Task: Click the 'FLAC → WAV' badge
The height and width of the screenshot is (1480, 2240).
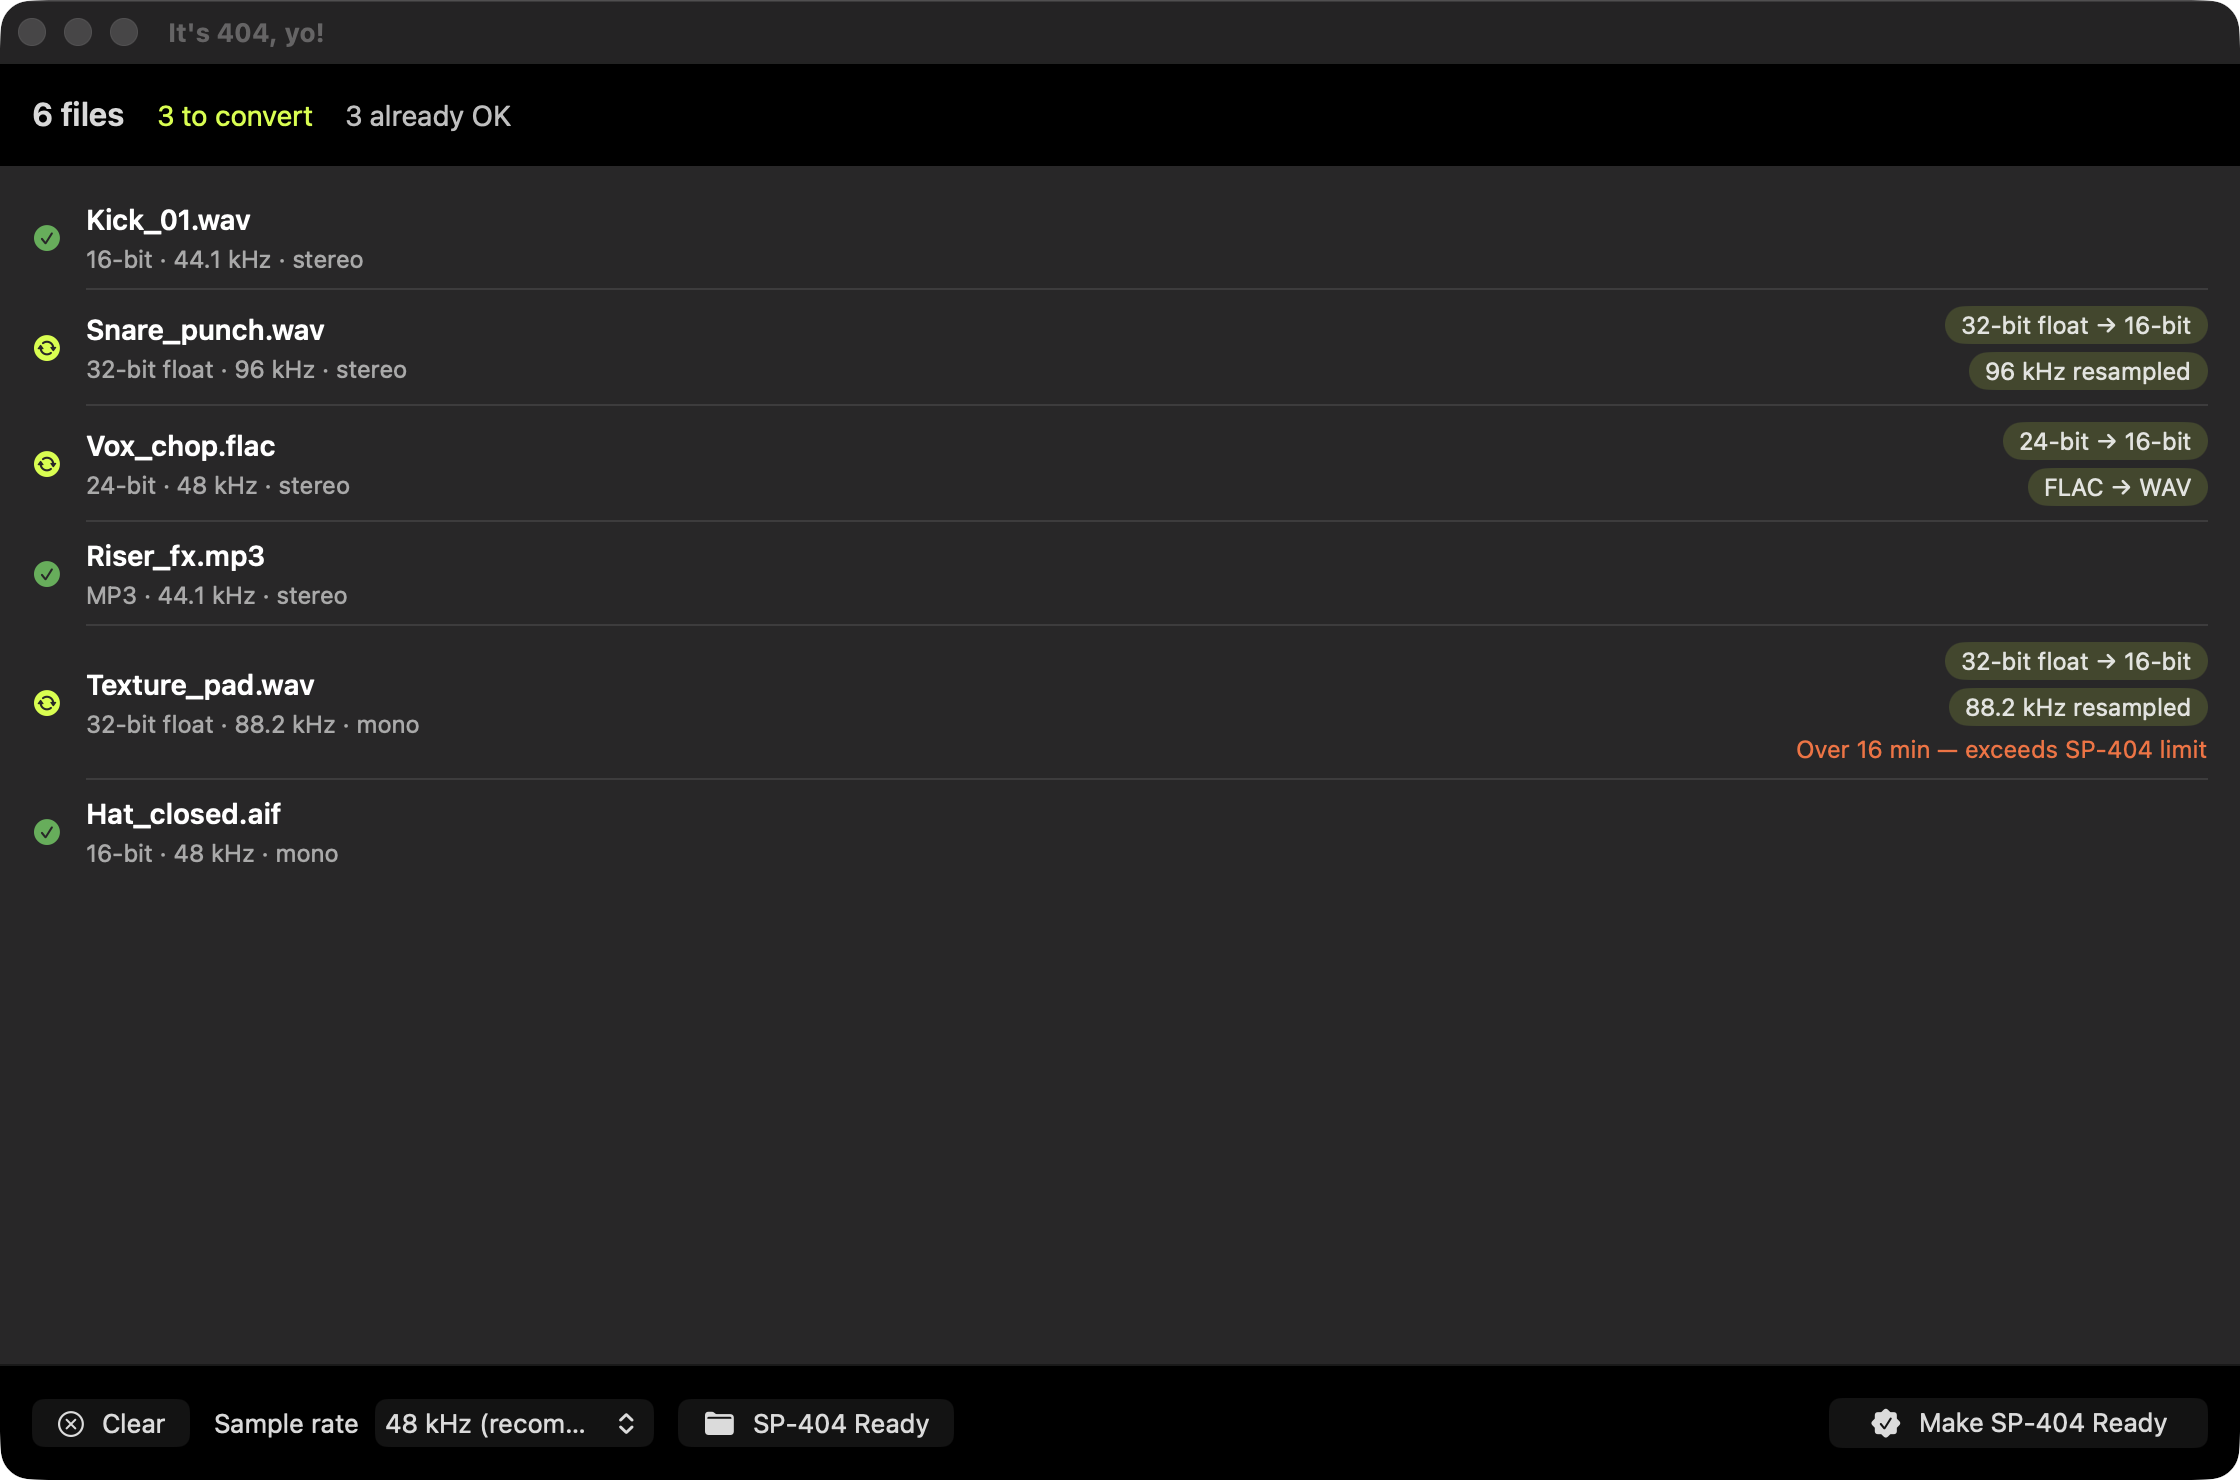Action: coord(2117,487)
